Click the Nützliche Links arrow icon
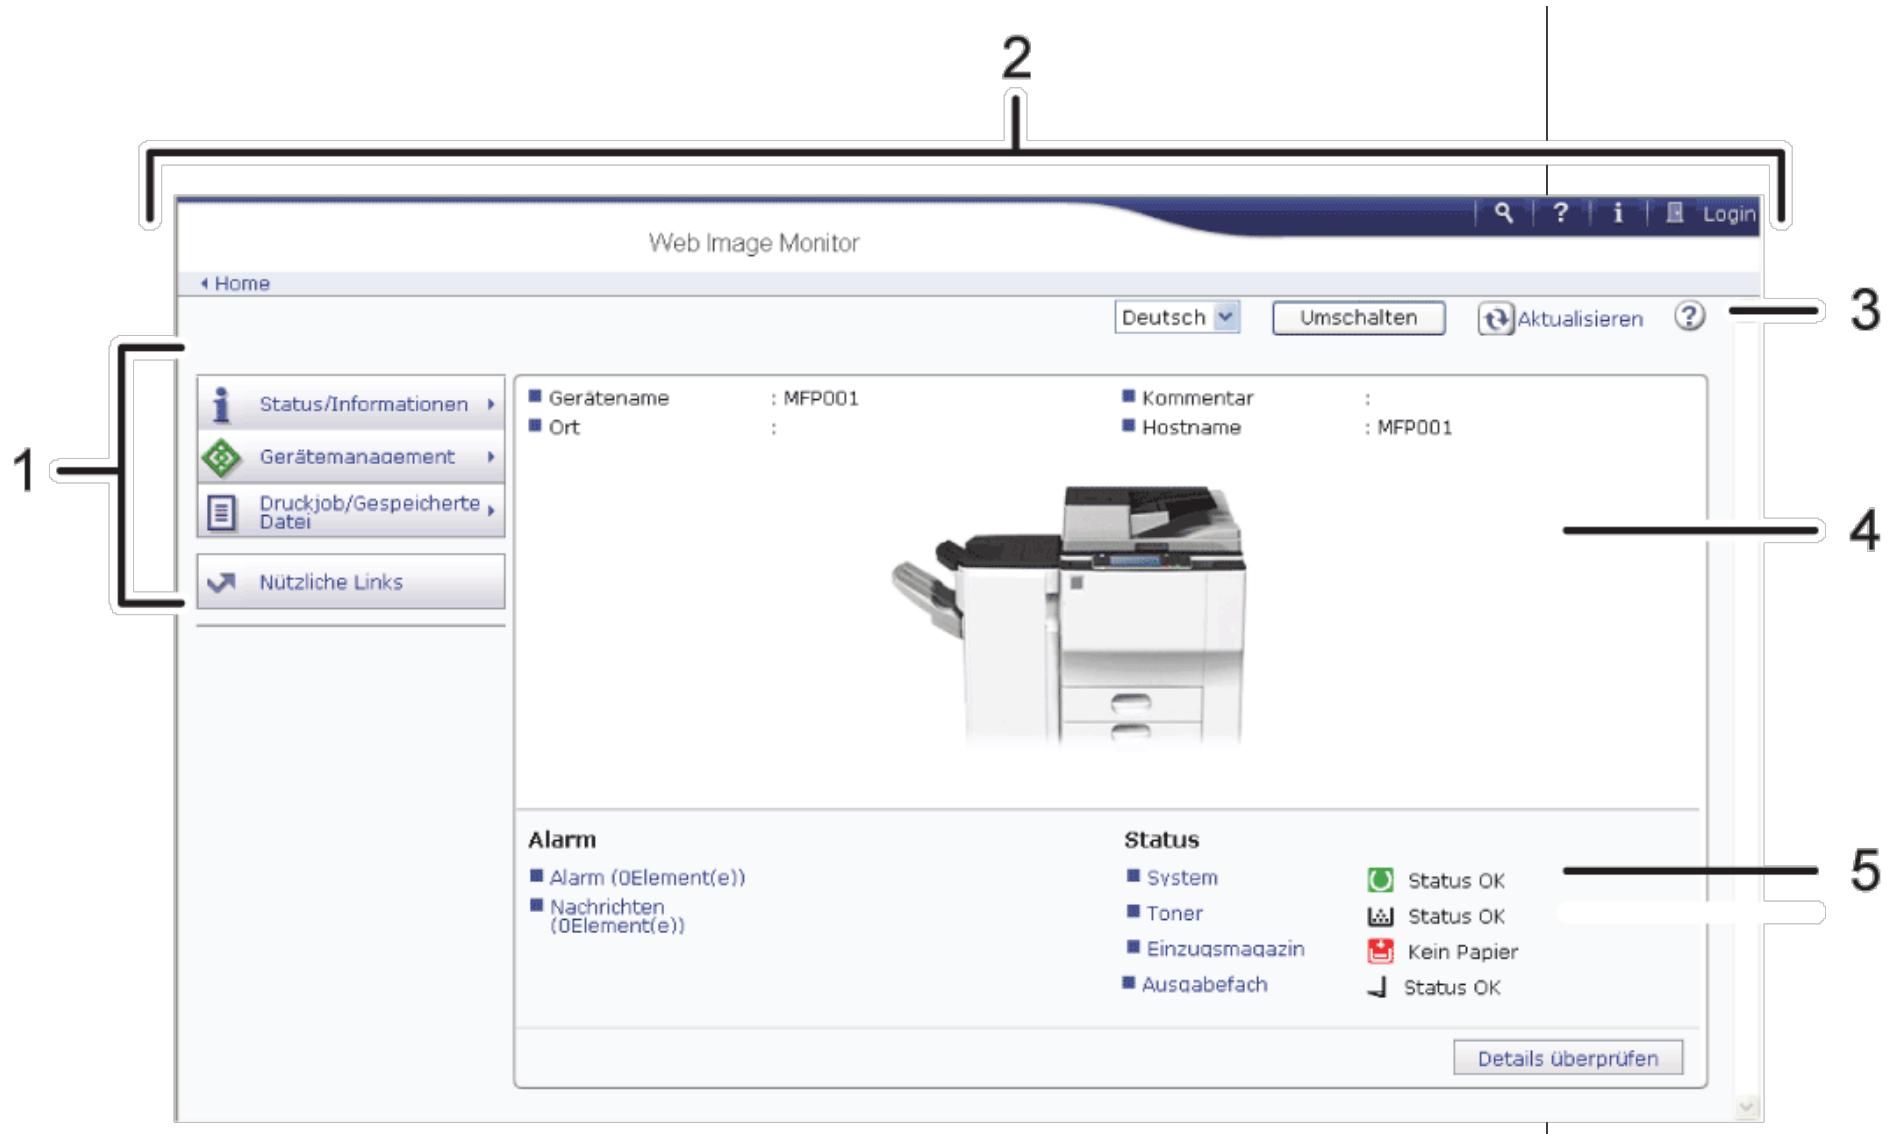Viewport: 1901px width, 1134px height. point(221,582)
